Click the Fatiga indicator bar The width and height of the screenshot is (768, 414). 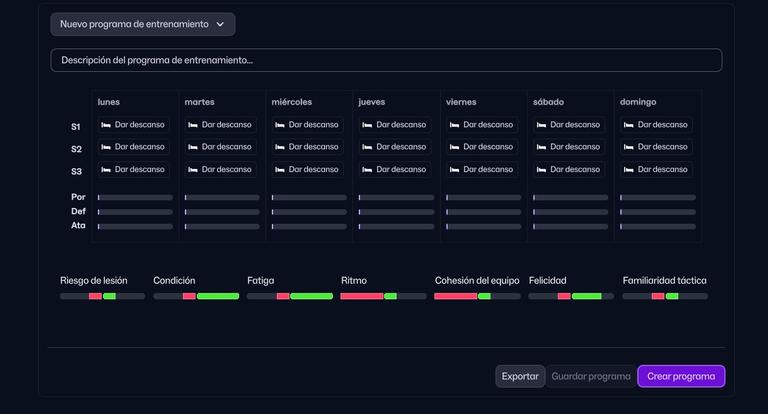[x=289, y=296]
